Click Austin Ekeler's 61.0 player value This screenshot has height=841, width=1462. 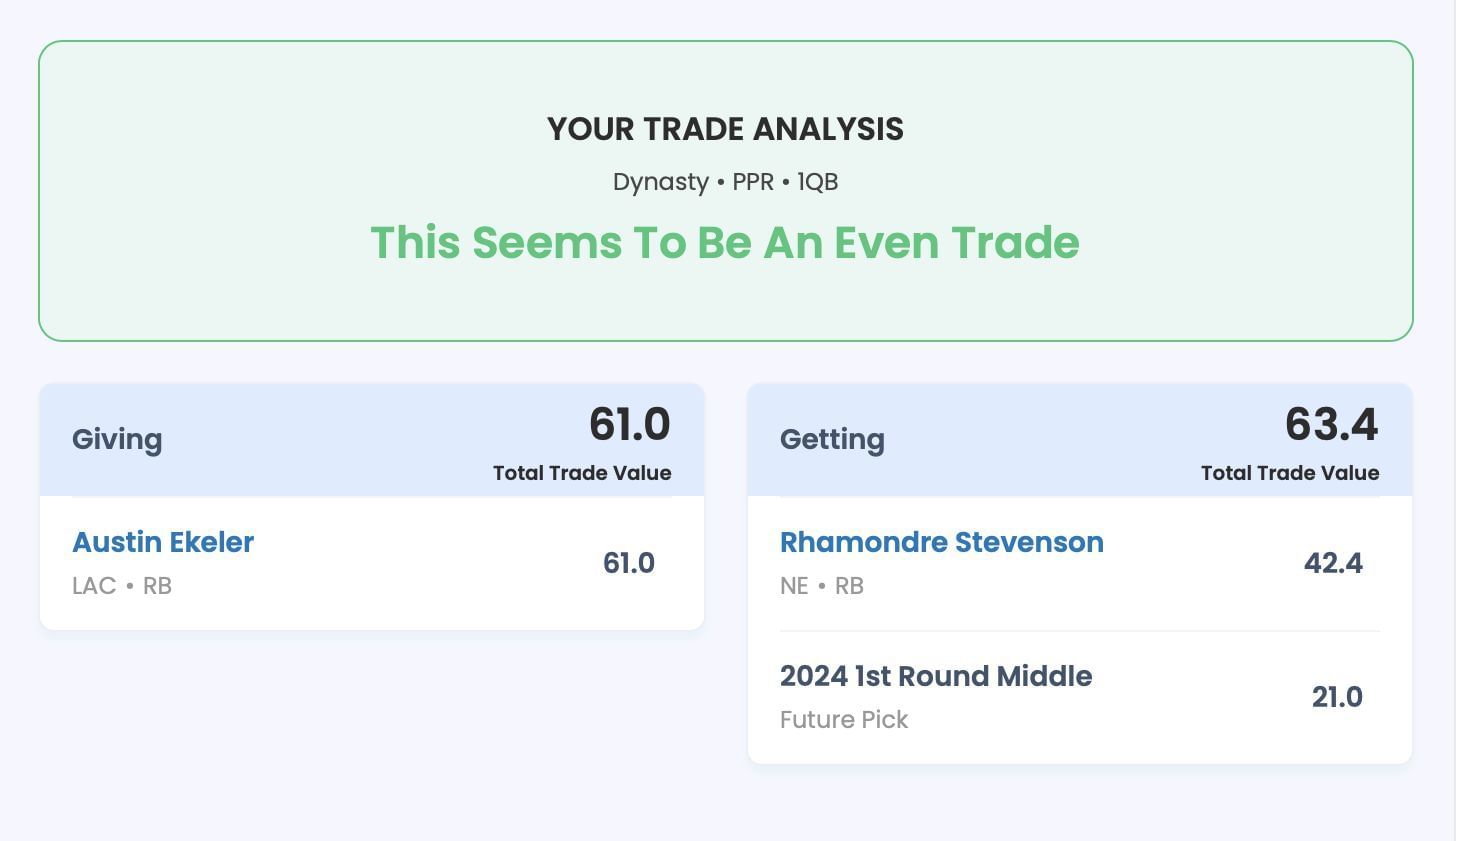point(628,563)
